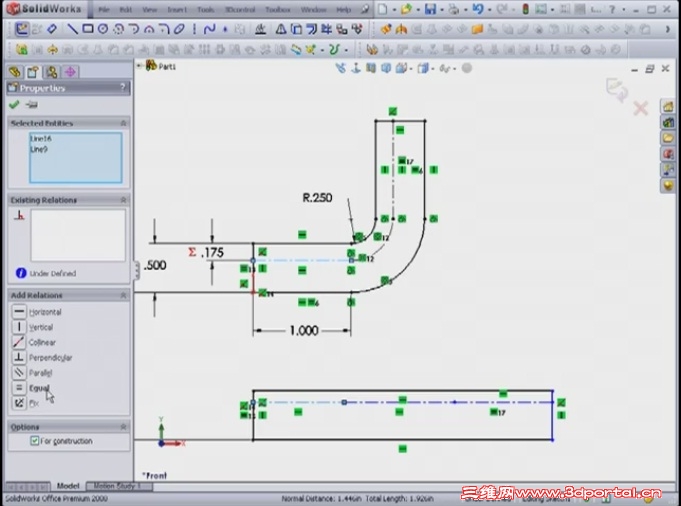The width and height of the screenshot is (681, 506).
Task: Select Line9 in Selected Entities
Action: click(x=39, y=149)
